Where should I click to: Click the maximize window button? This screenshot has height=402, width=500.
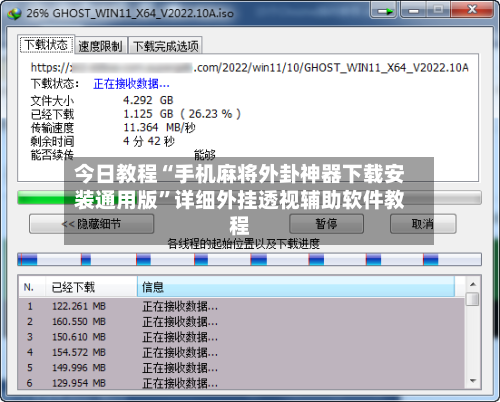click(x=438, y=10)
